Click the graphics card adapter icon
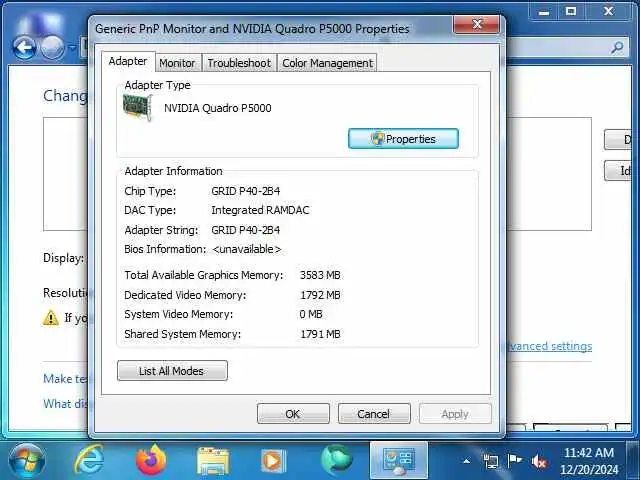The image size is (640, 480). click(x=138, y=107)
